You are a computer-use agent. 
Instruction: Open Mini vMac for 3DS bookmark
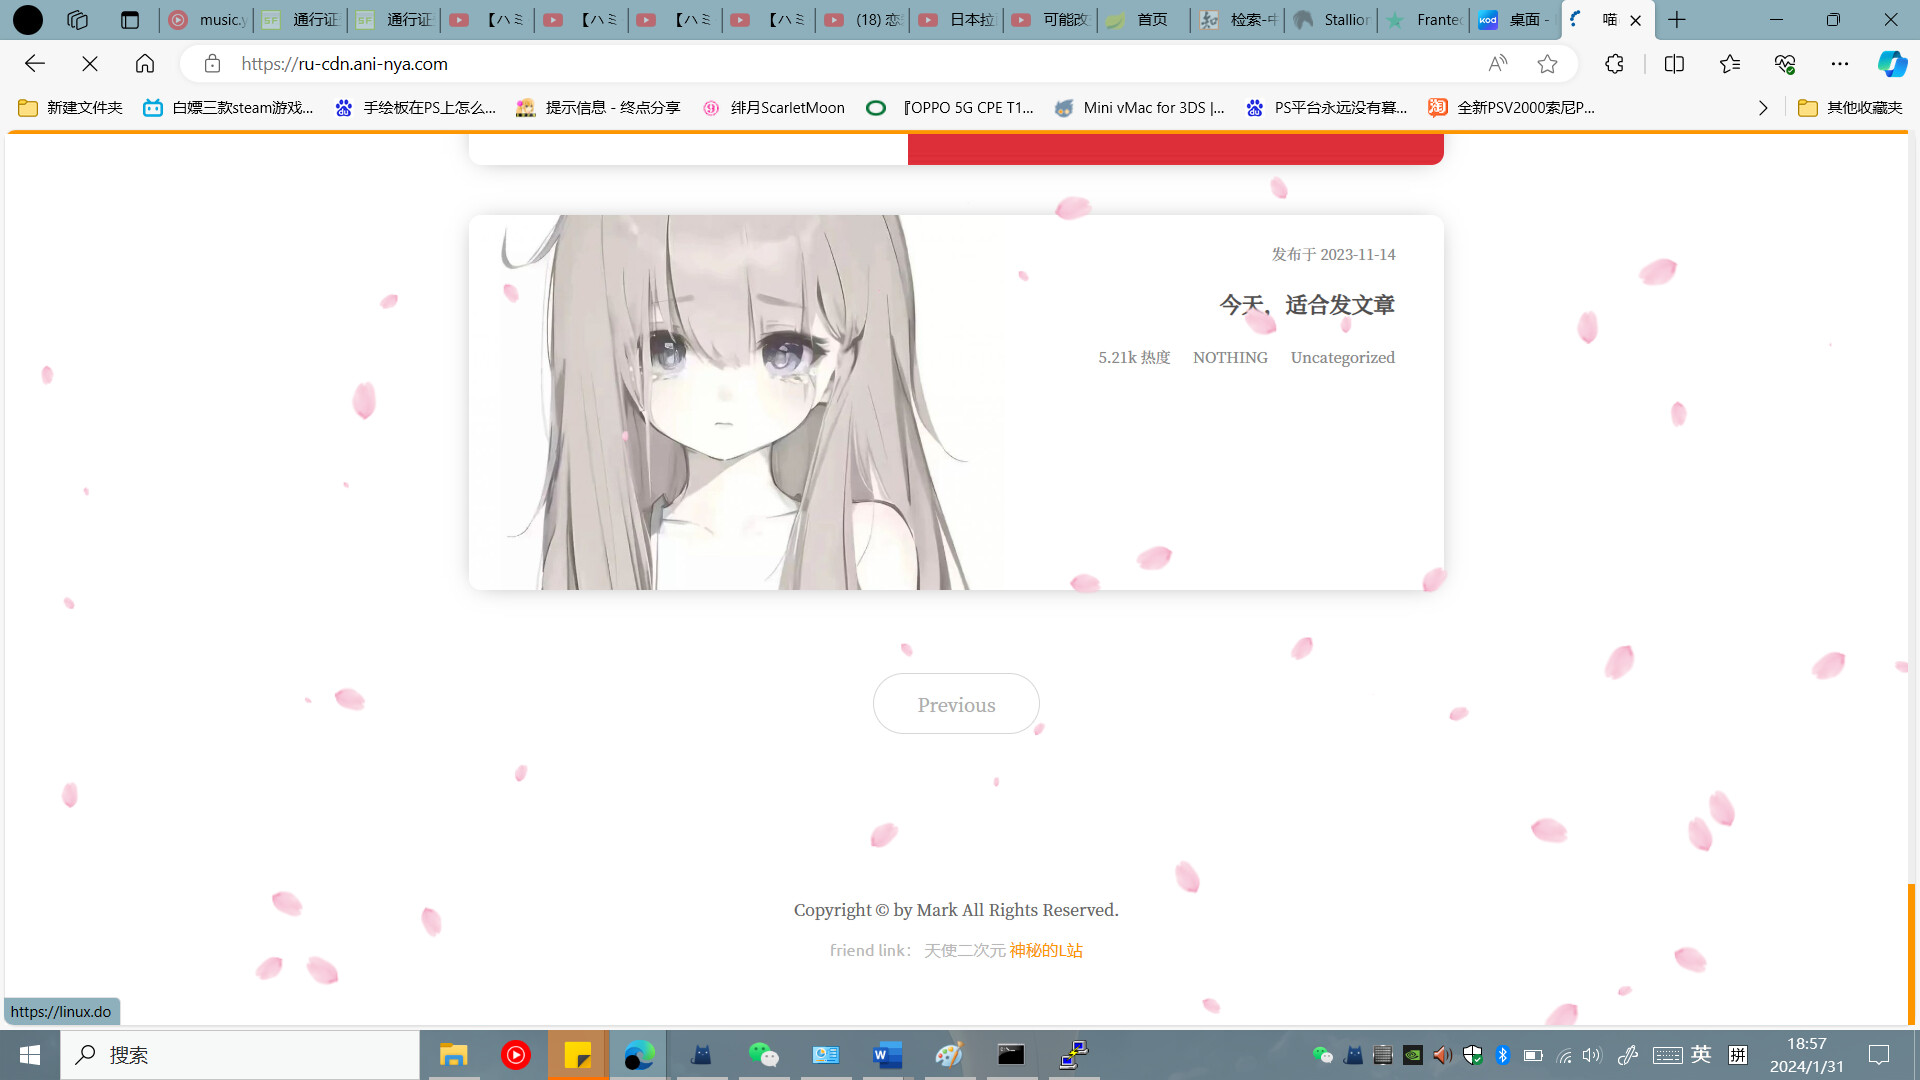1139,108
